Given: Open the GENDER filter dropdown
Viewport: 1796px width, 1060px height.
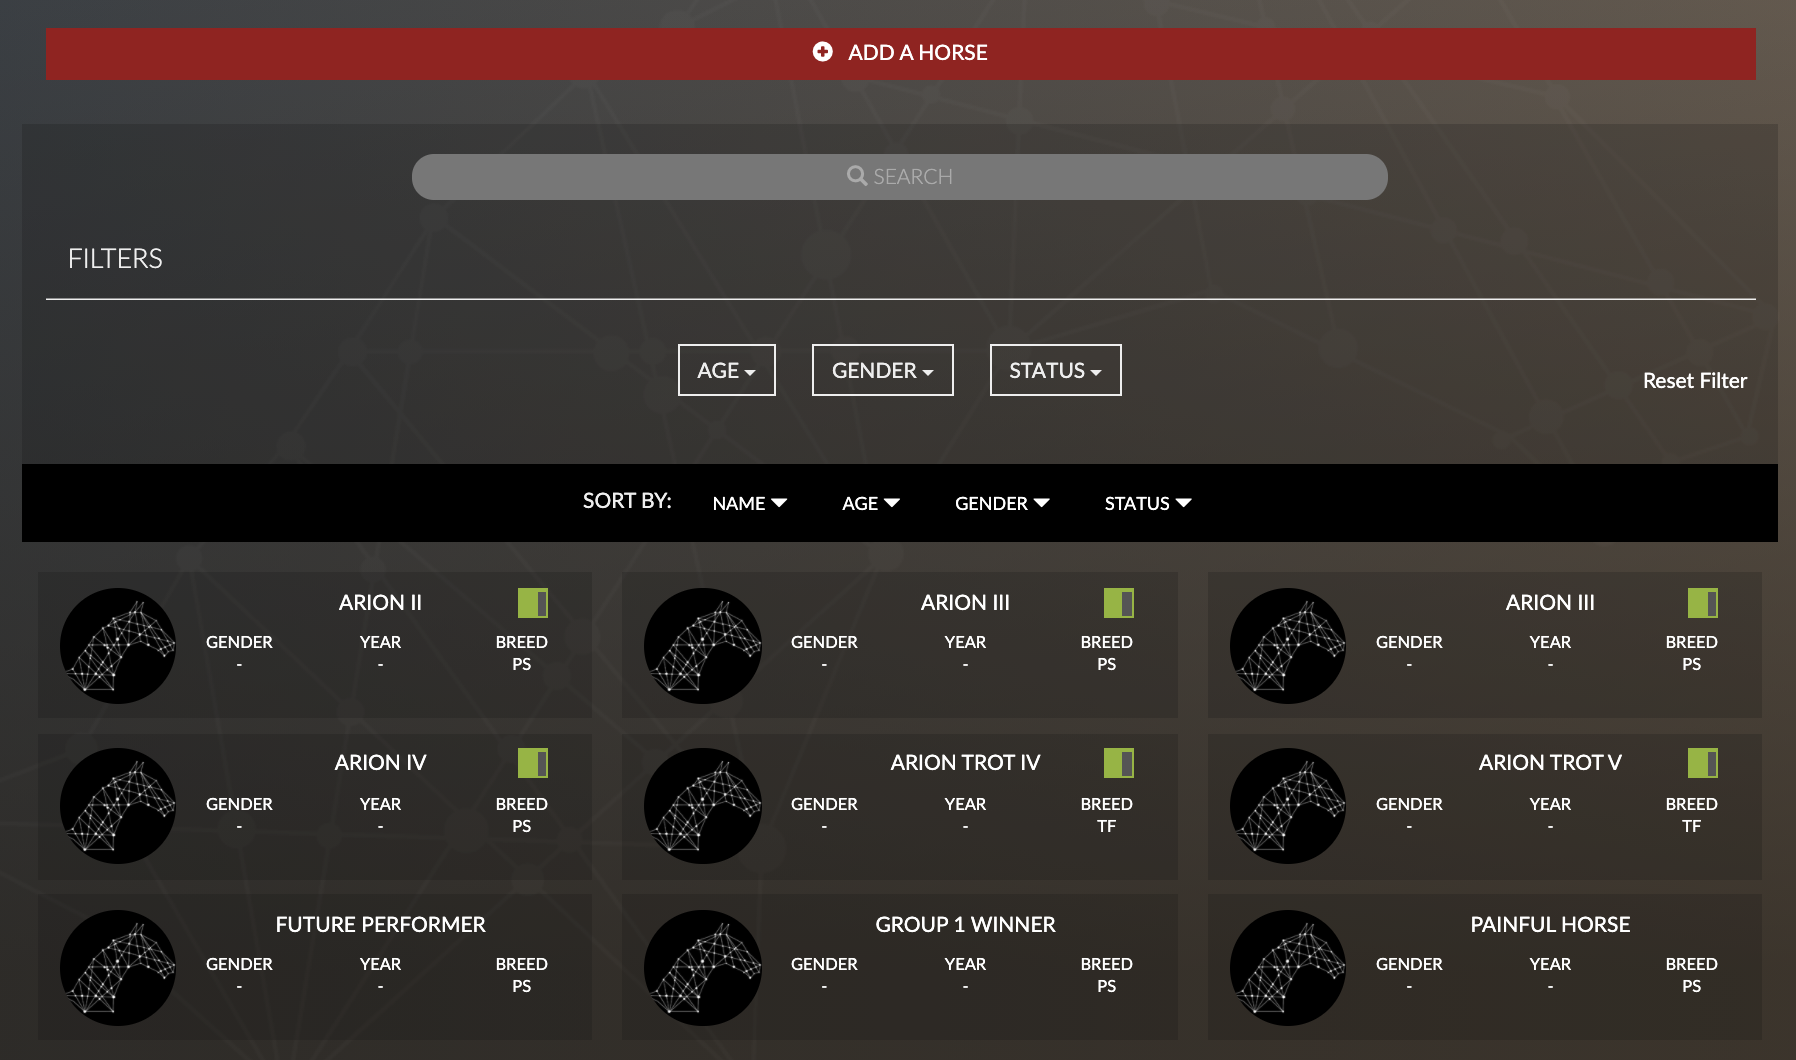Looking at the screenshot, I should [883, 370].
